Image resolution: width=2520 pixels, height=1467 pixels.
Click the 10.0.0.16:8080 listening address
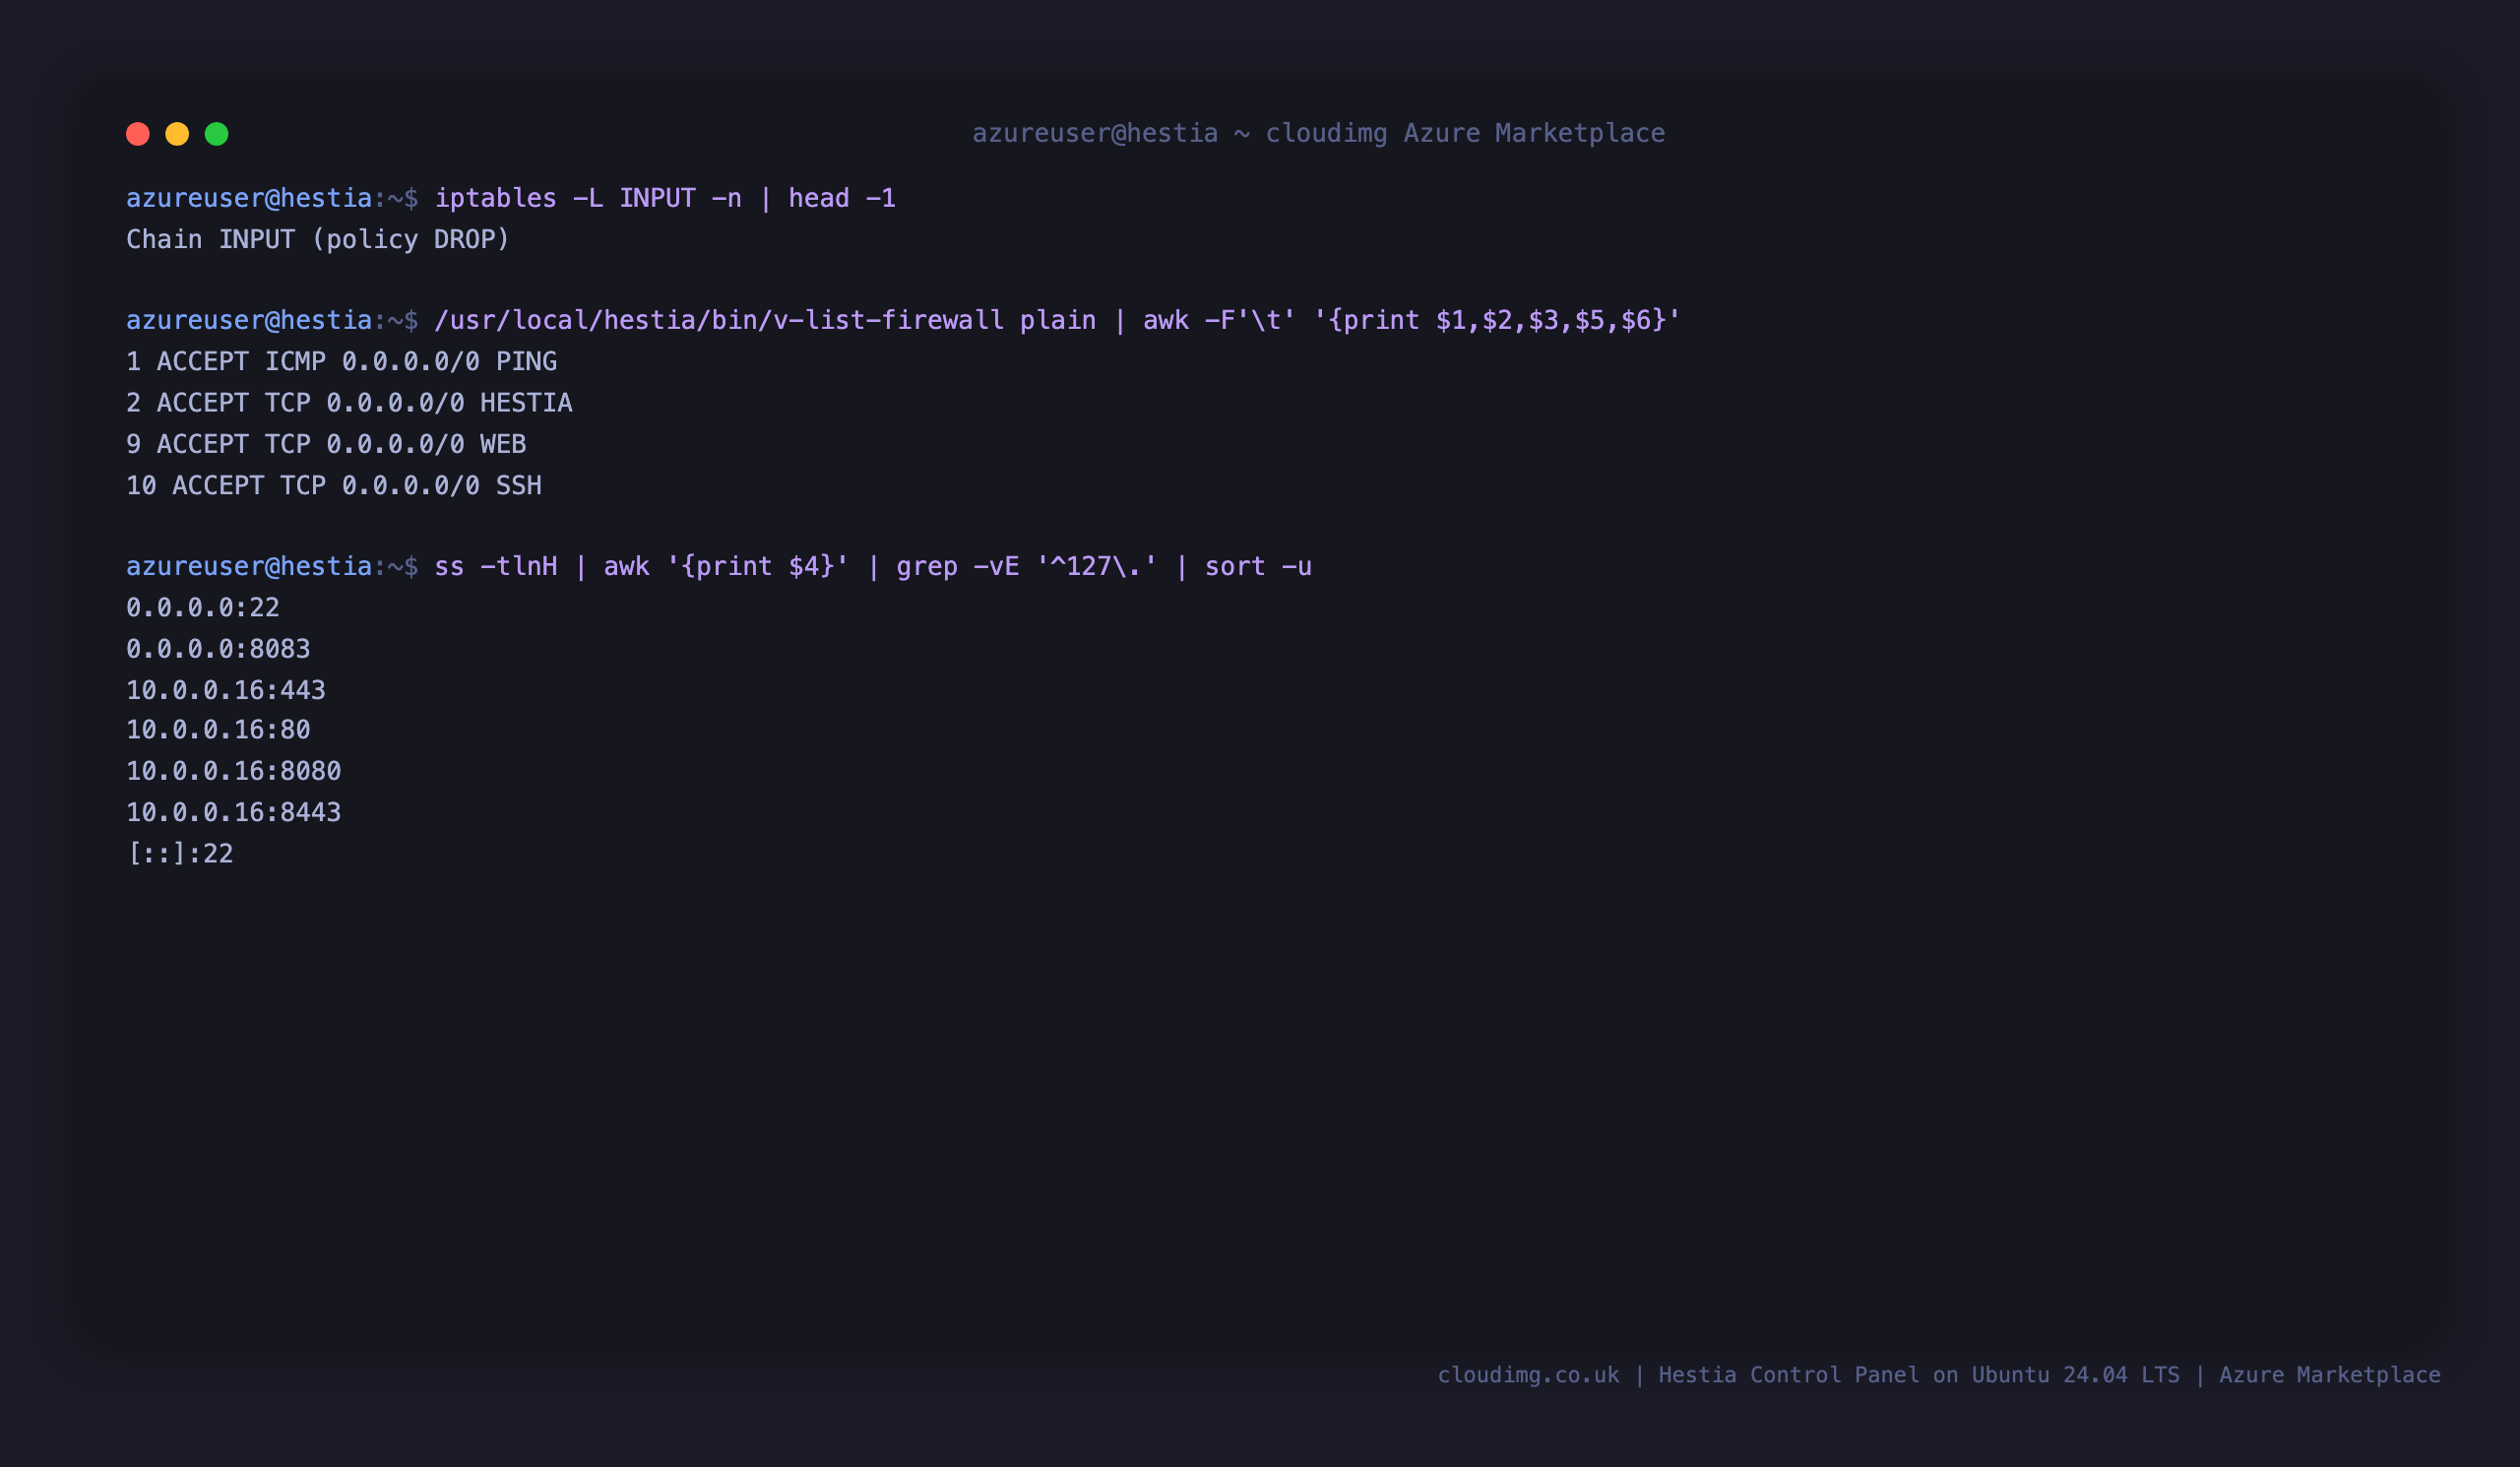(234, 771)
